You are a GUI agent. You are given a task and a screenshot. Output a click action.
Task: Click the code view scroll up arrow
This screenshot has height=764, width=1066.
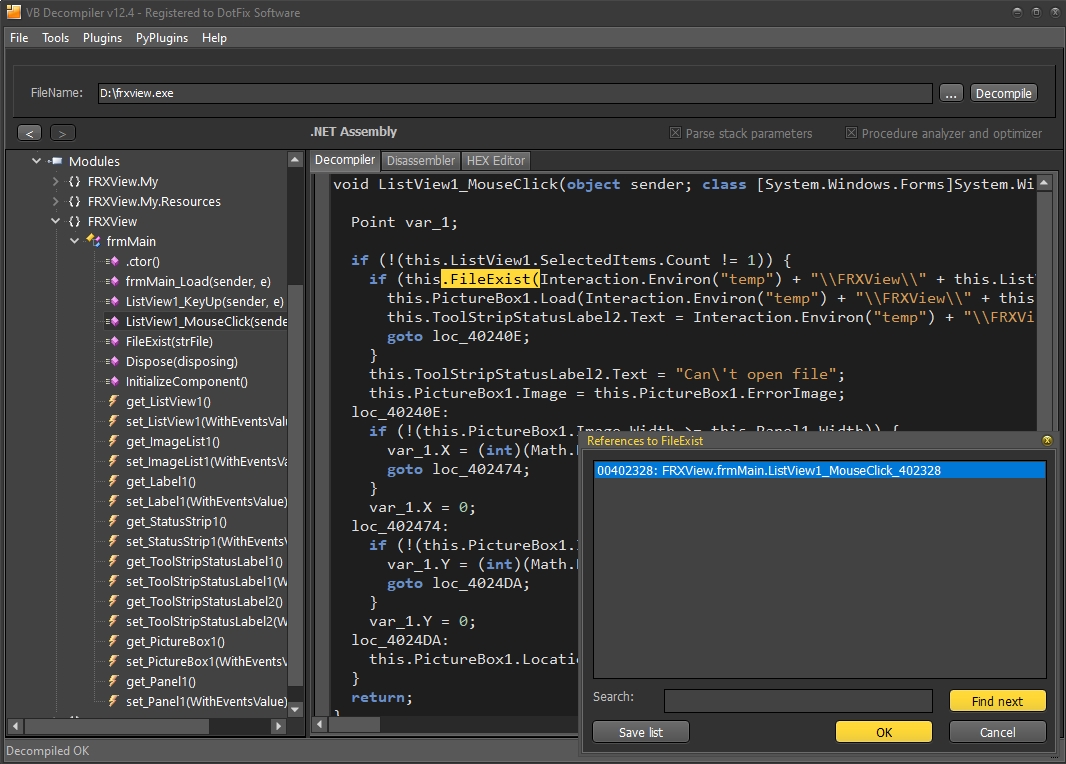[1044, 183]
